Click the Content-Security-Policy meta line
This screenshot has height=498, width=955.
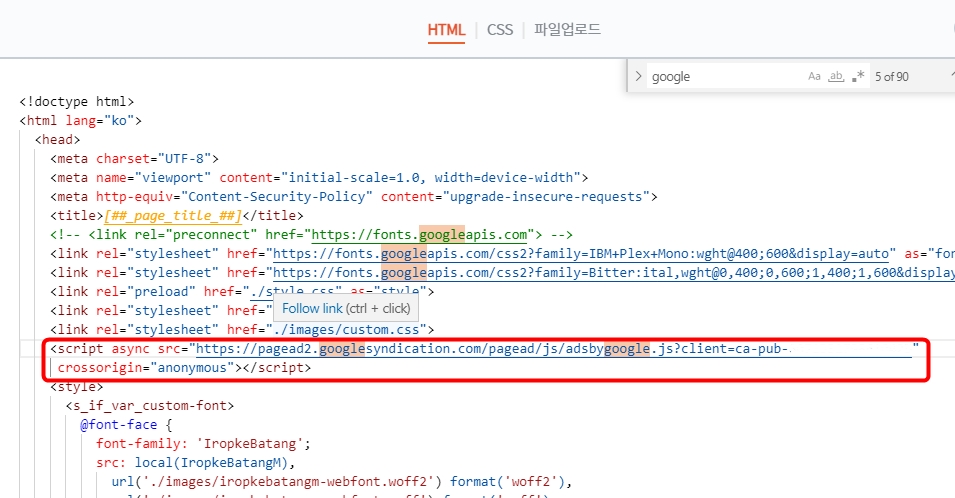click(x=354, y=197)
